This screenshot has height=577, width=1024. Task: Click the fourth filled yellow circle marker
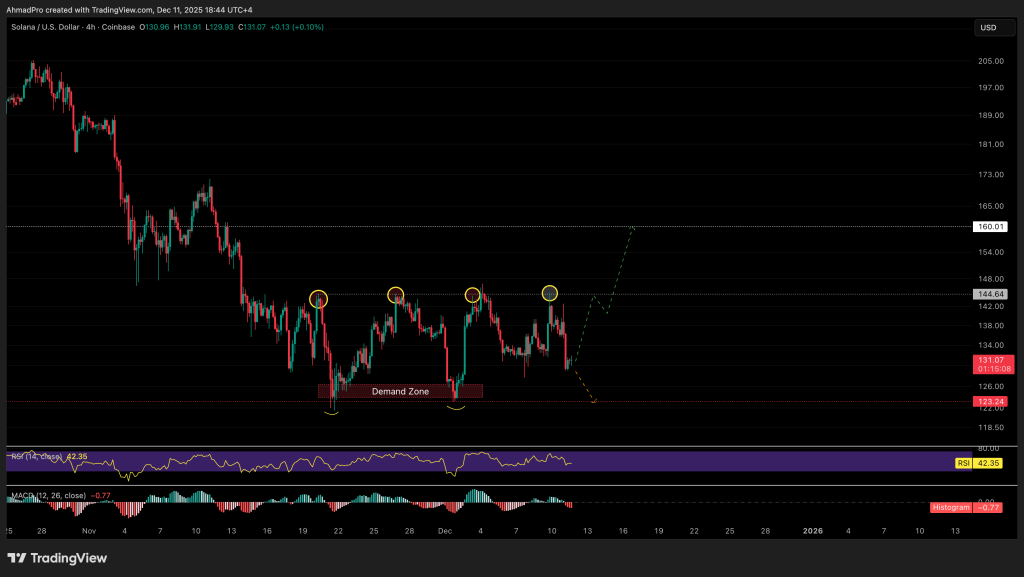550,293
